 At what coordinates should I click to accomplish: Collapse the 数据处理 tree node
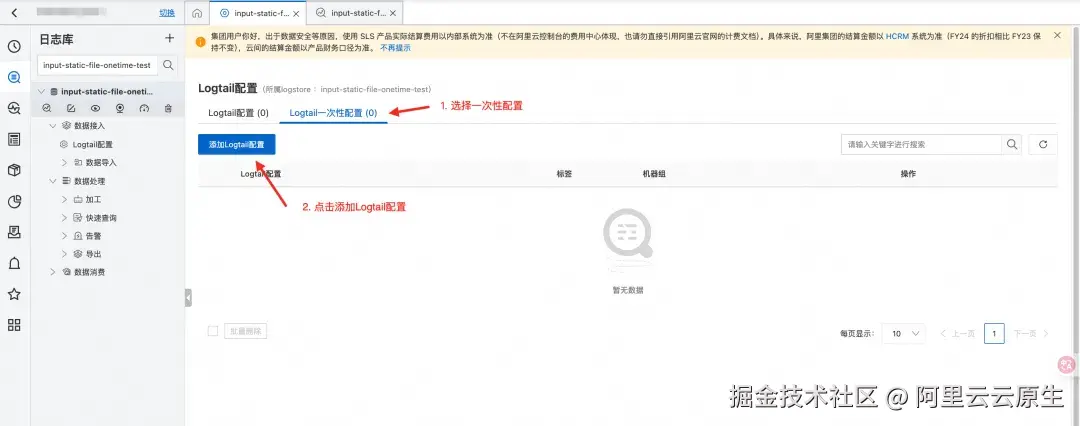click(53, 181)
